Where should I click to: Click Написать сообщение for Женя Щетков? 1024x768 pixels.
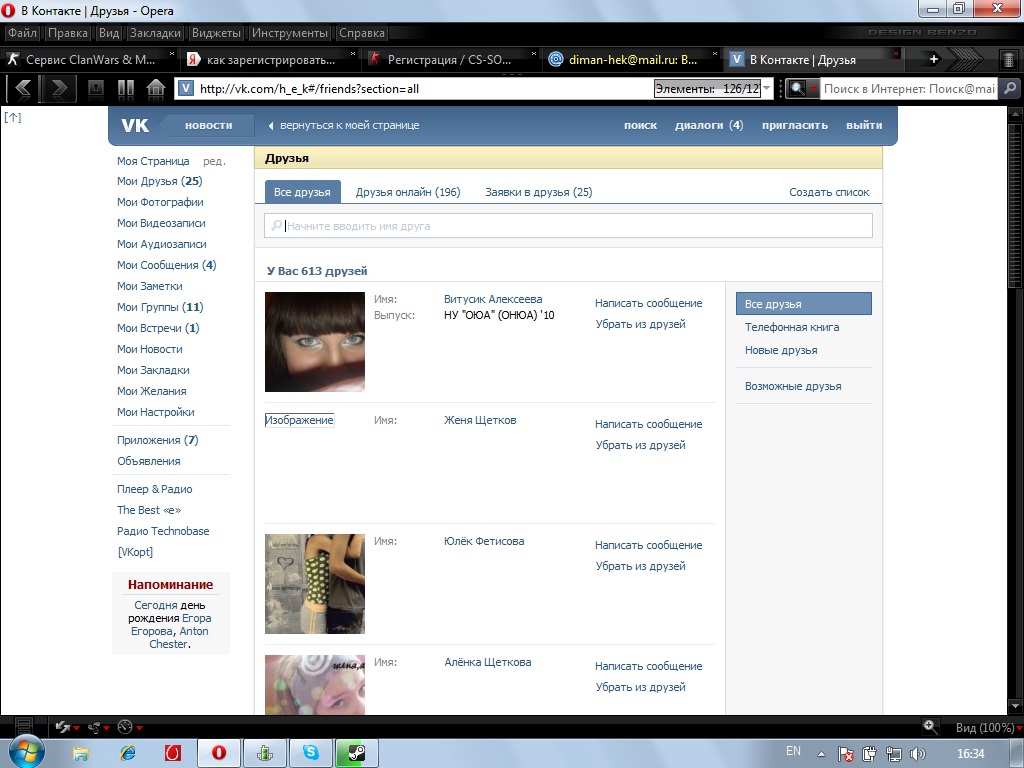tap(648, 424)
